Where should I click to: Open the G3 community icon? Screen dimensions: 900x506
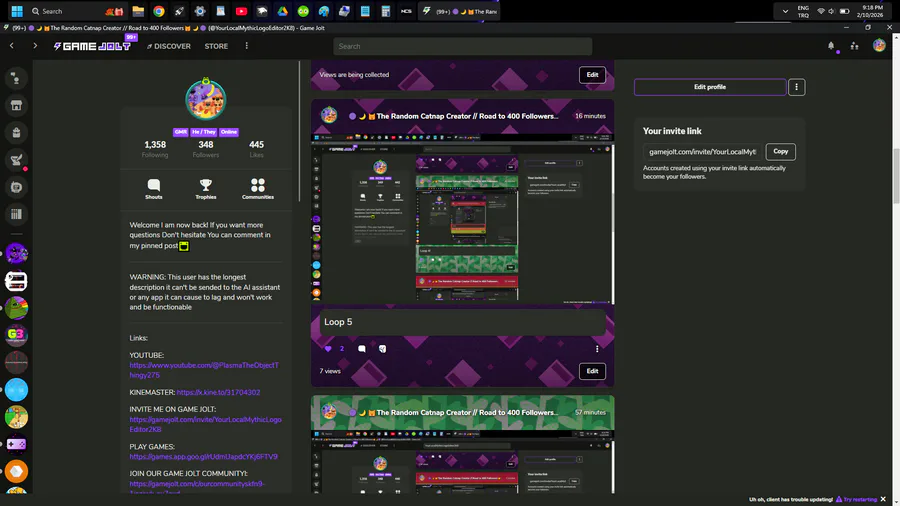point(16,335)
